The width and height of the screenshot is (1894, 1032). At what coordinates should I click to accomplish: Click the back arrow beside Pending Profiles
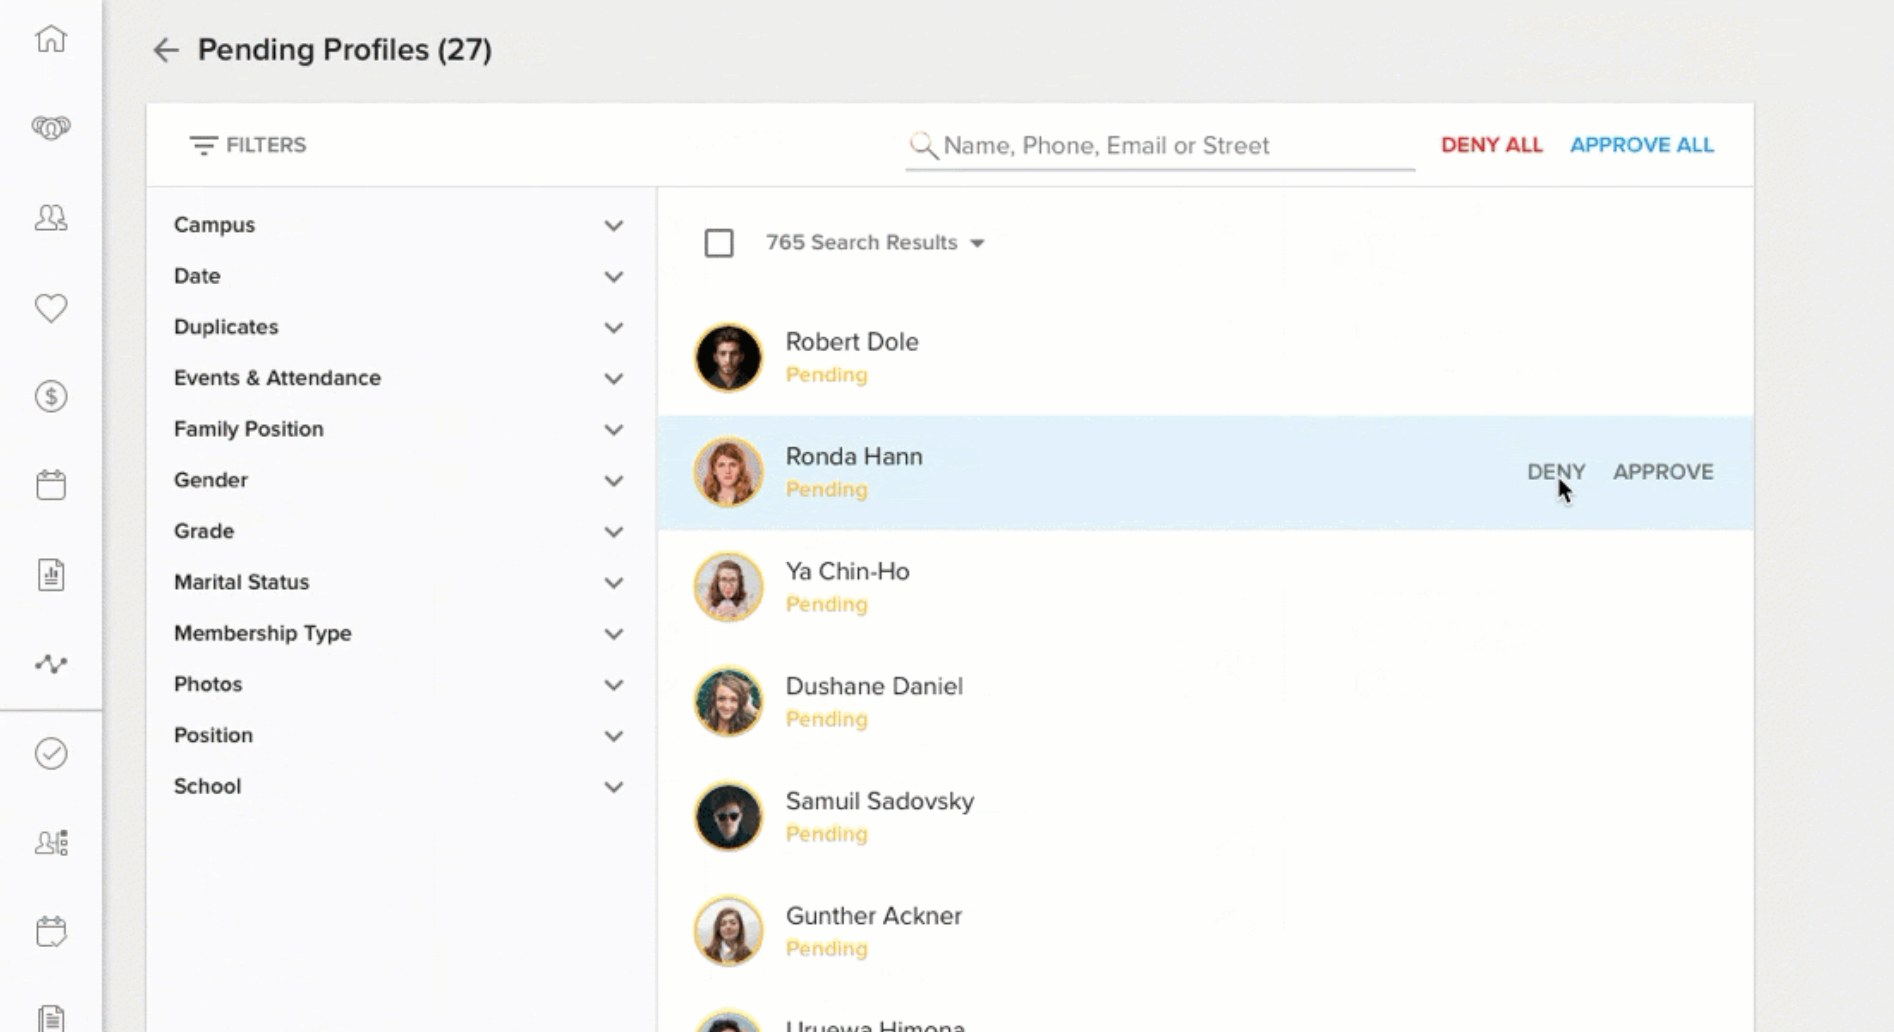166,50
